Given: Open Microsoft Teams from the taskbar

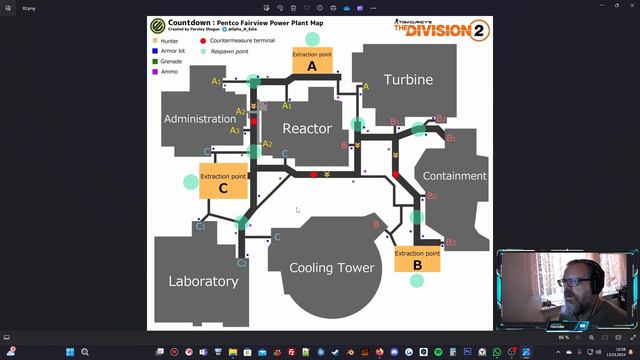Looking at the screenshot, I should [203, 352].
